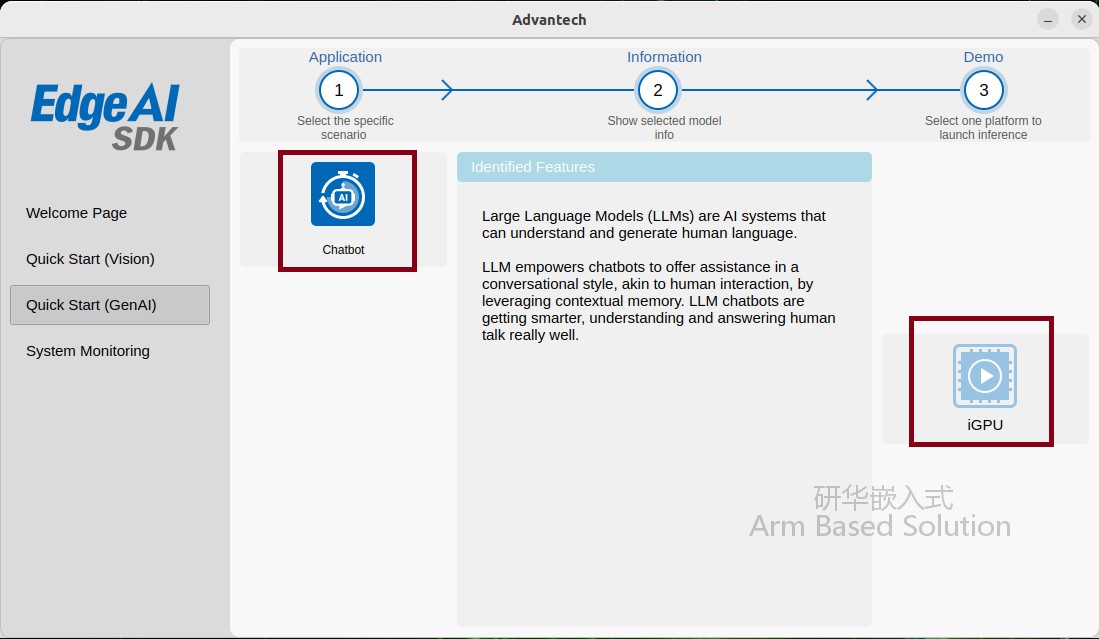Screen dimensions: 1099x639
Task: Click 'Show selected model info' text
Action: click(x=664, y=128)
